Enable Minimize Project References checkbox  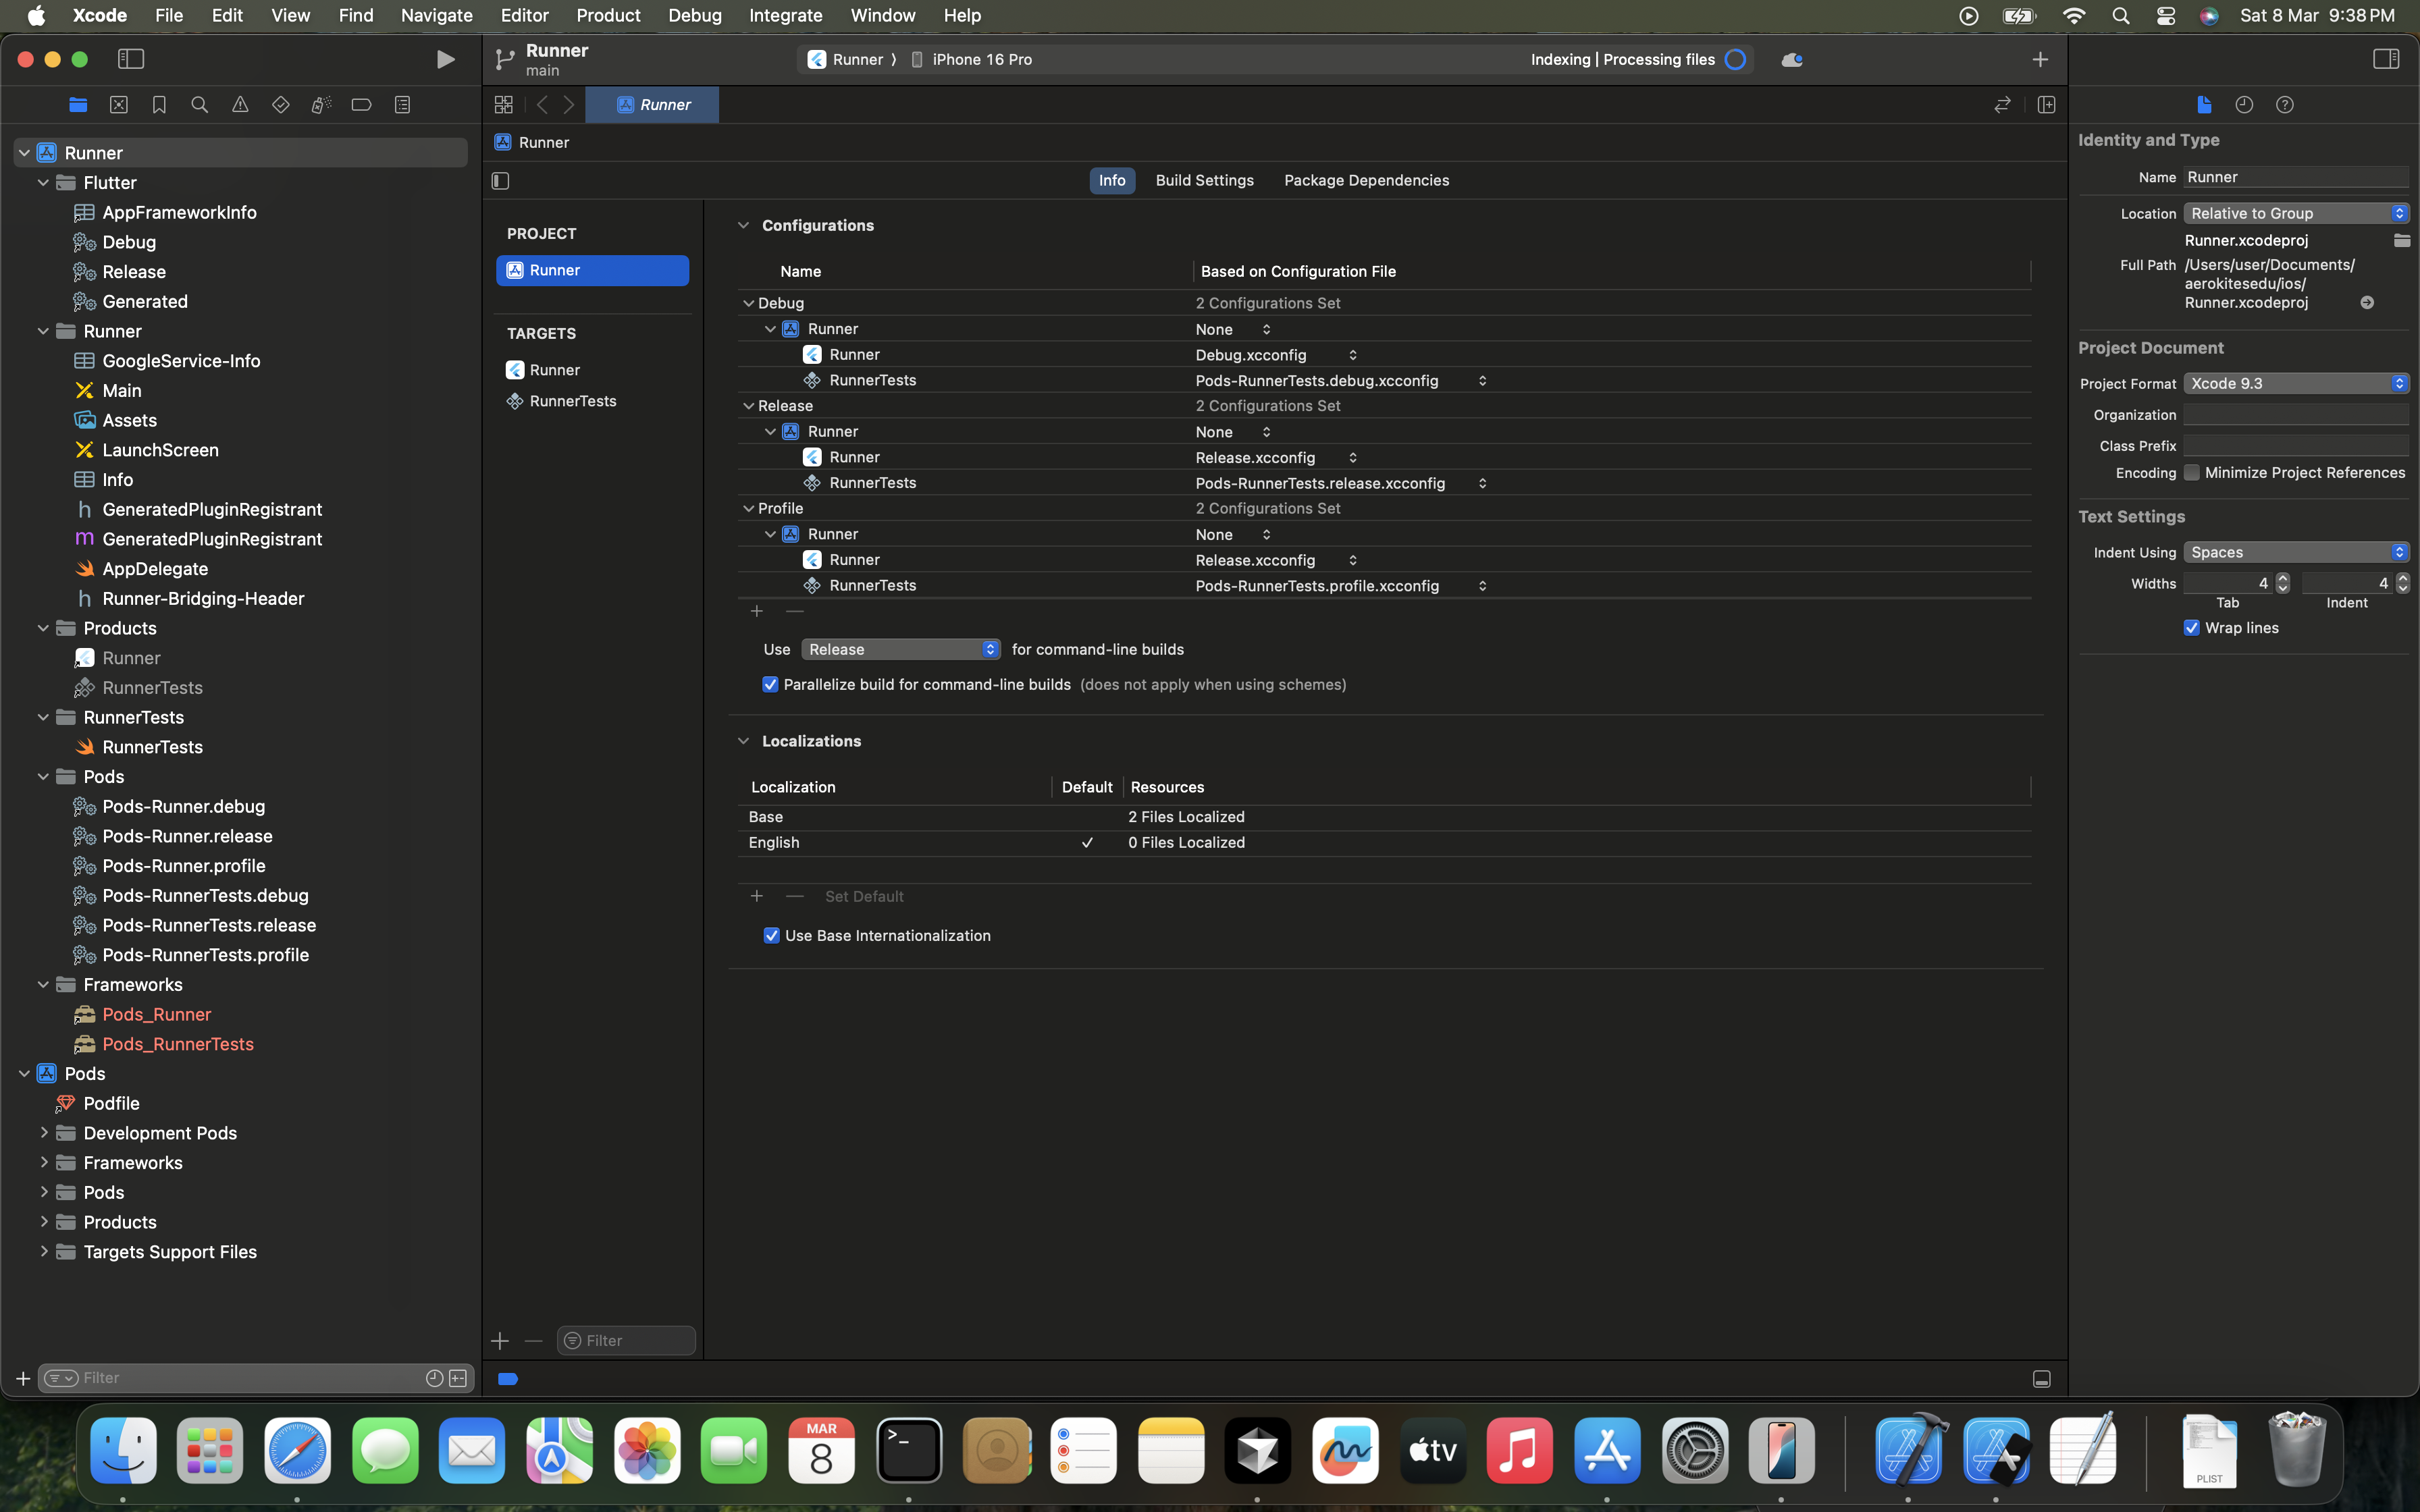point(2192,473)
